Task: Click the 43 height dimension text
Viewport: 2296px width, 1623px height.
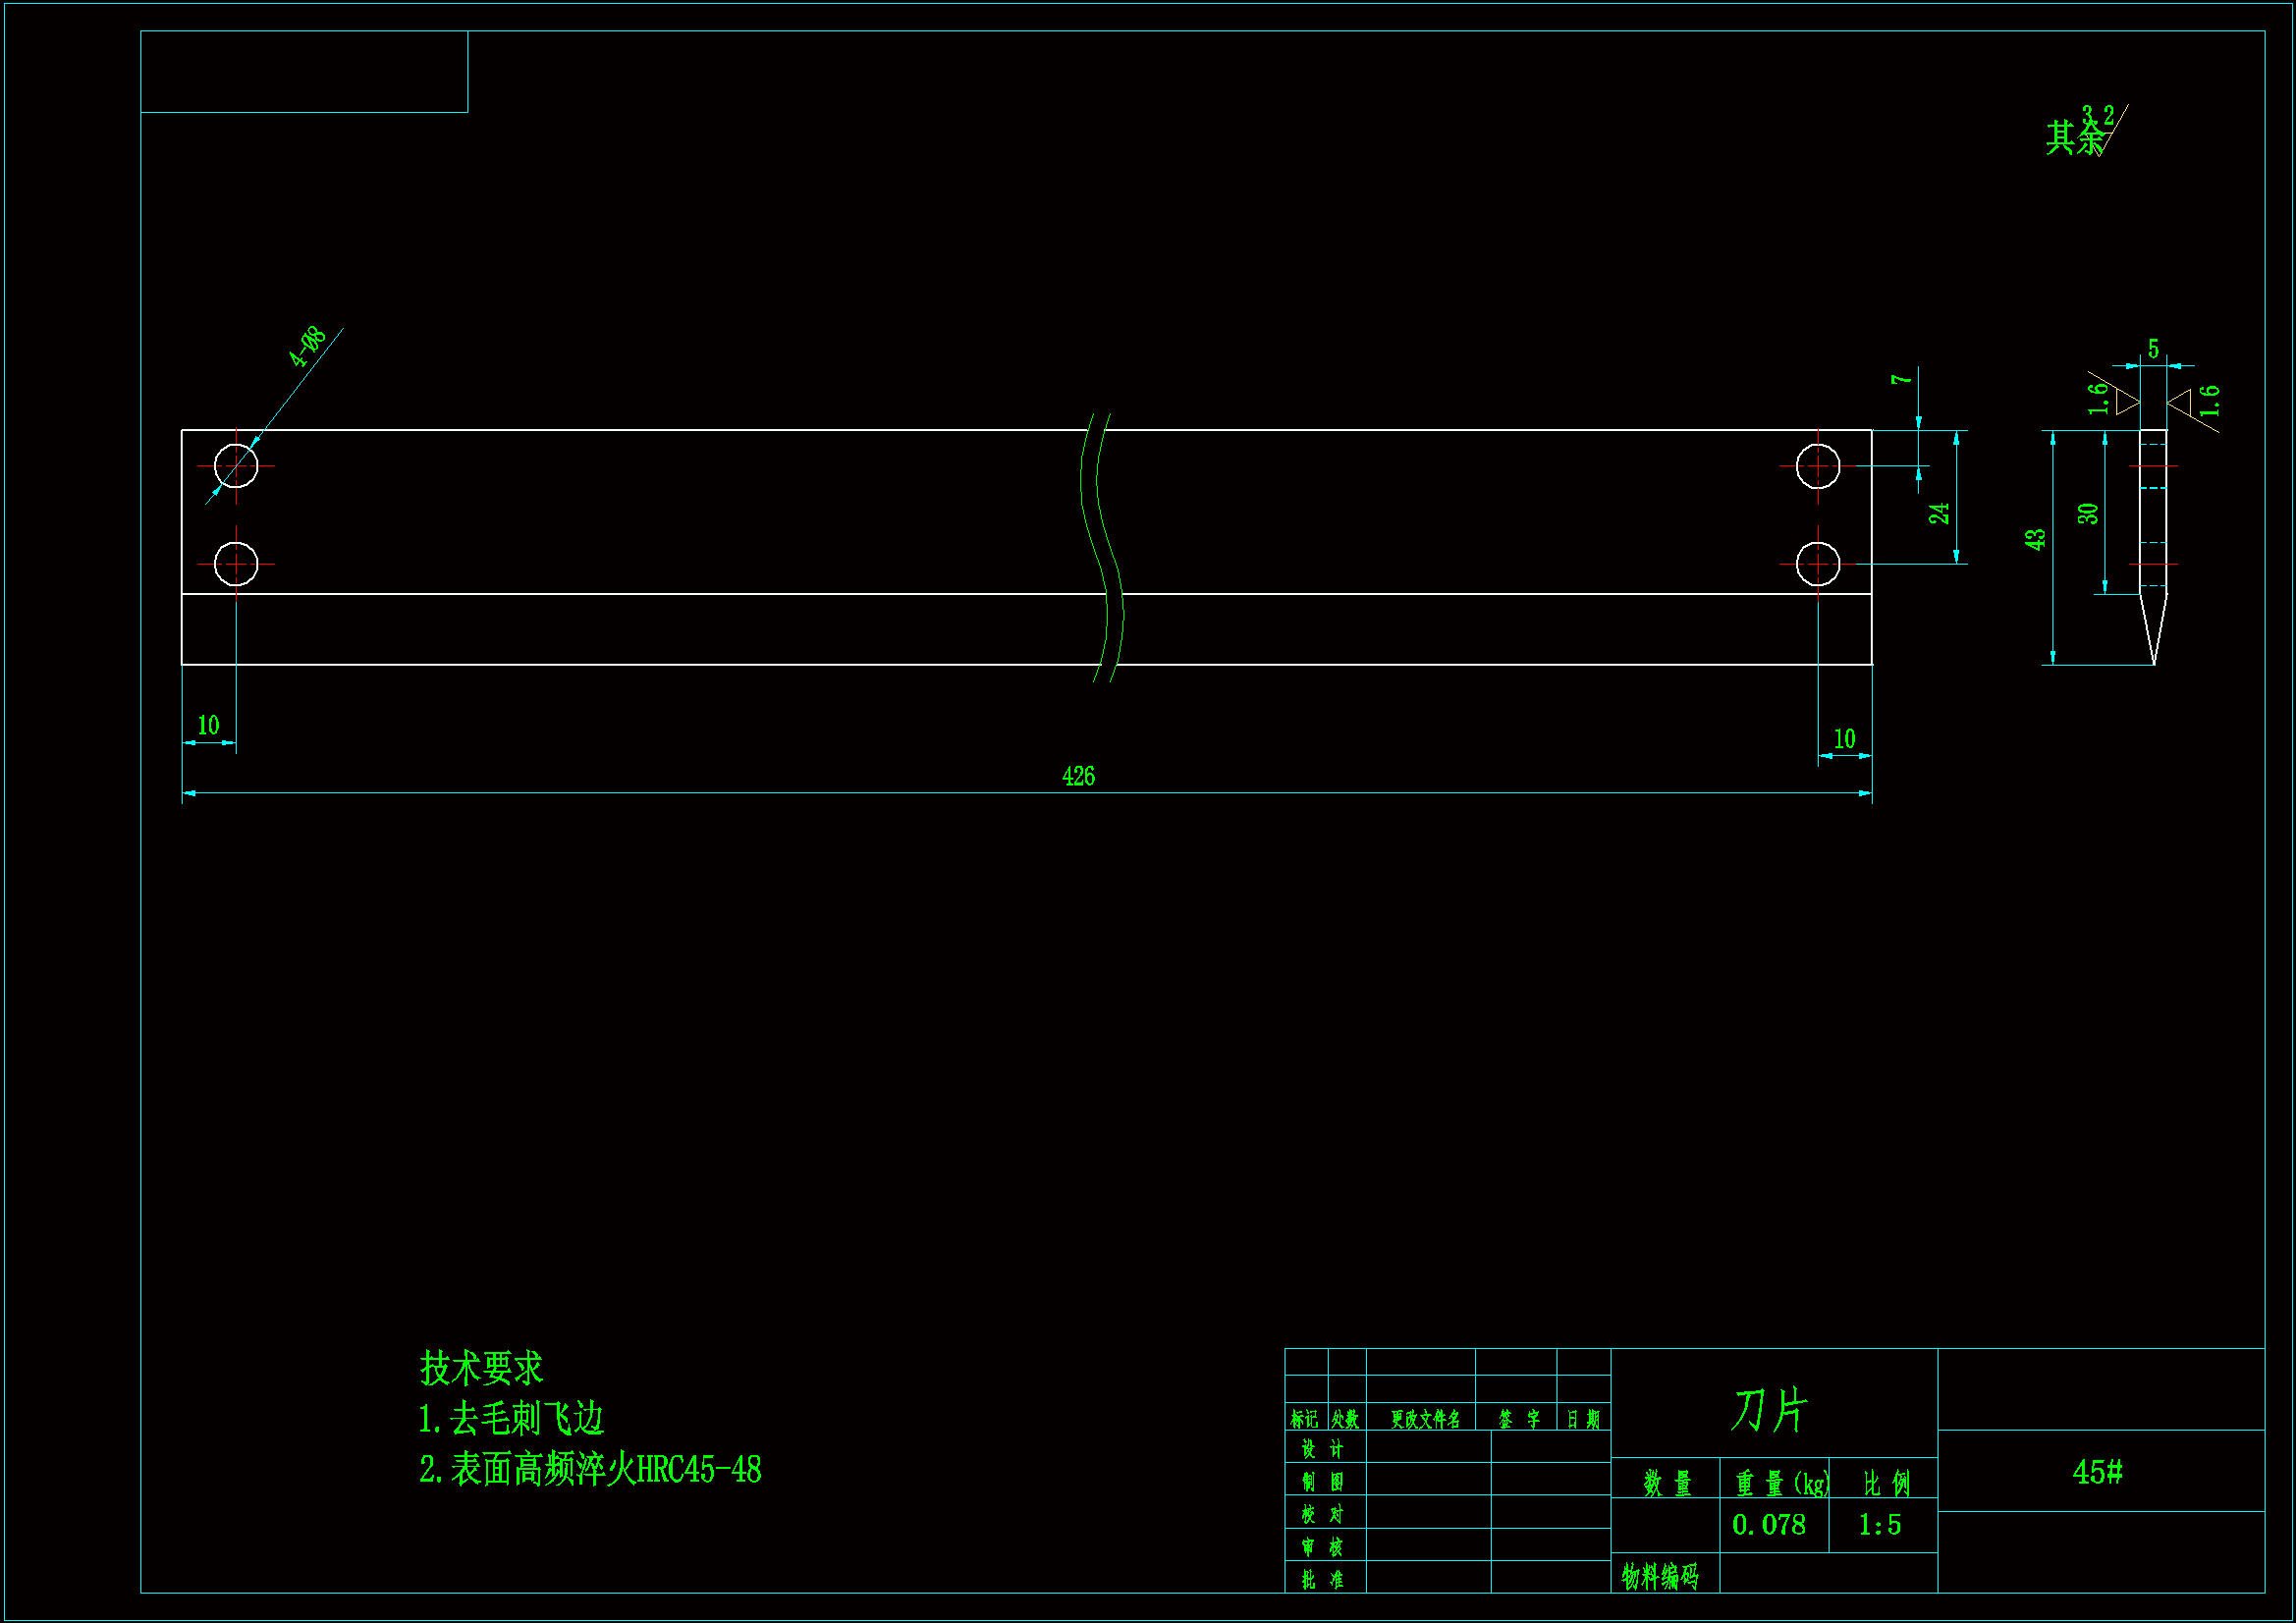Action: [2035, 539]
